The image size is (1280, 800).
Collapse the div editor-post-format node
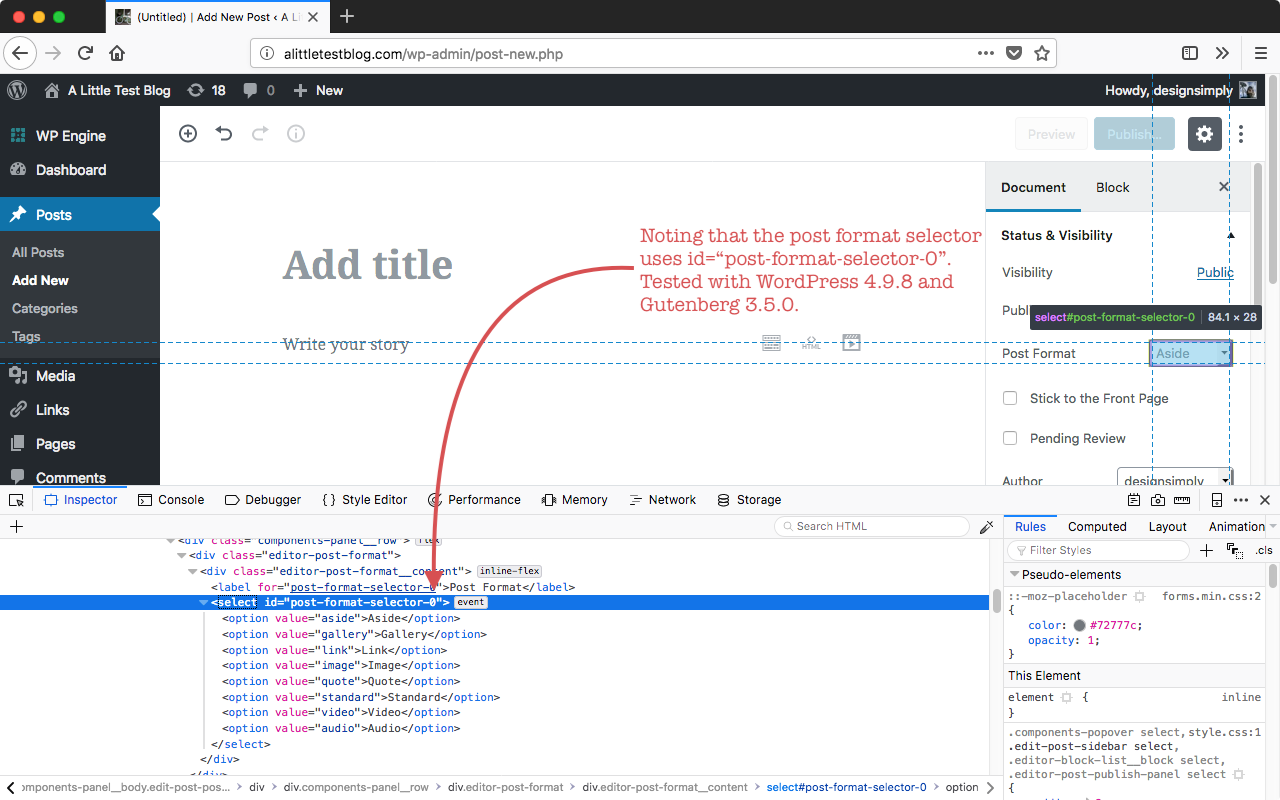182,555
